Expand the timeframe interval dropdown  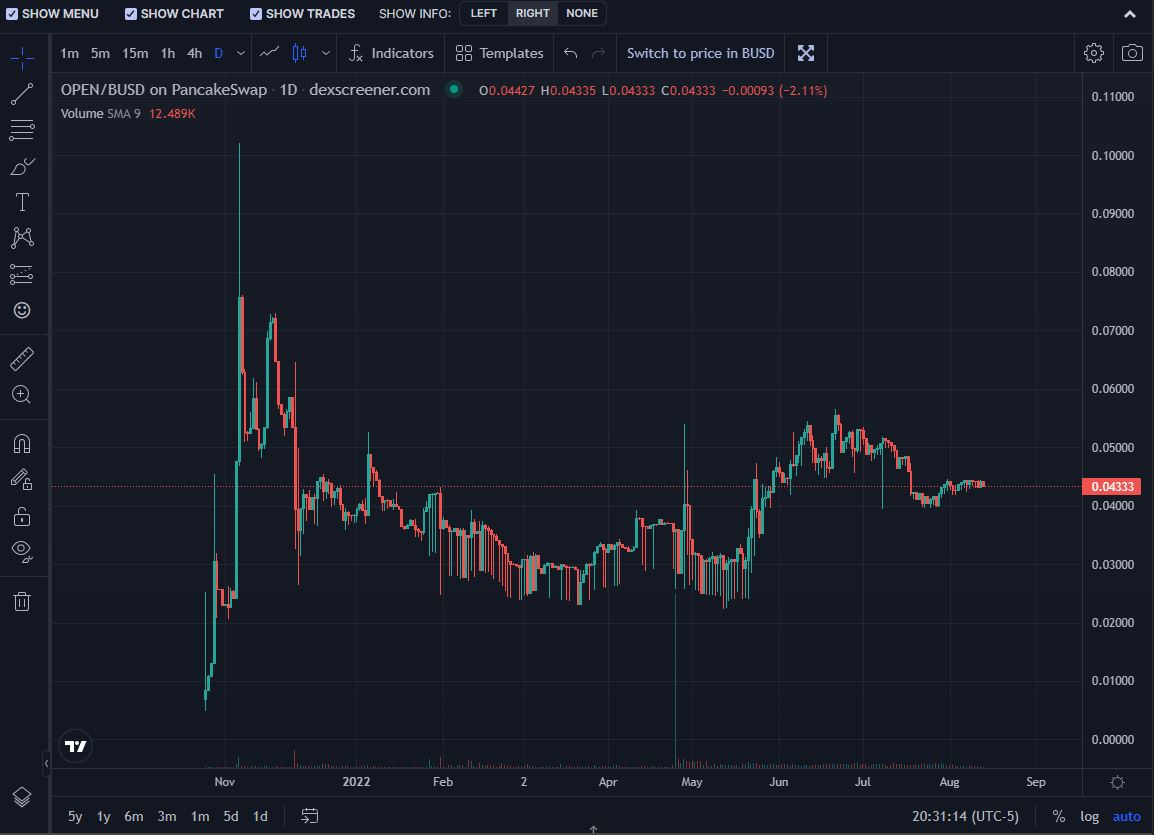[241, 53]
